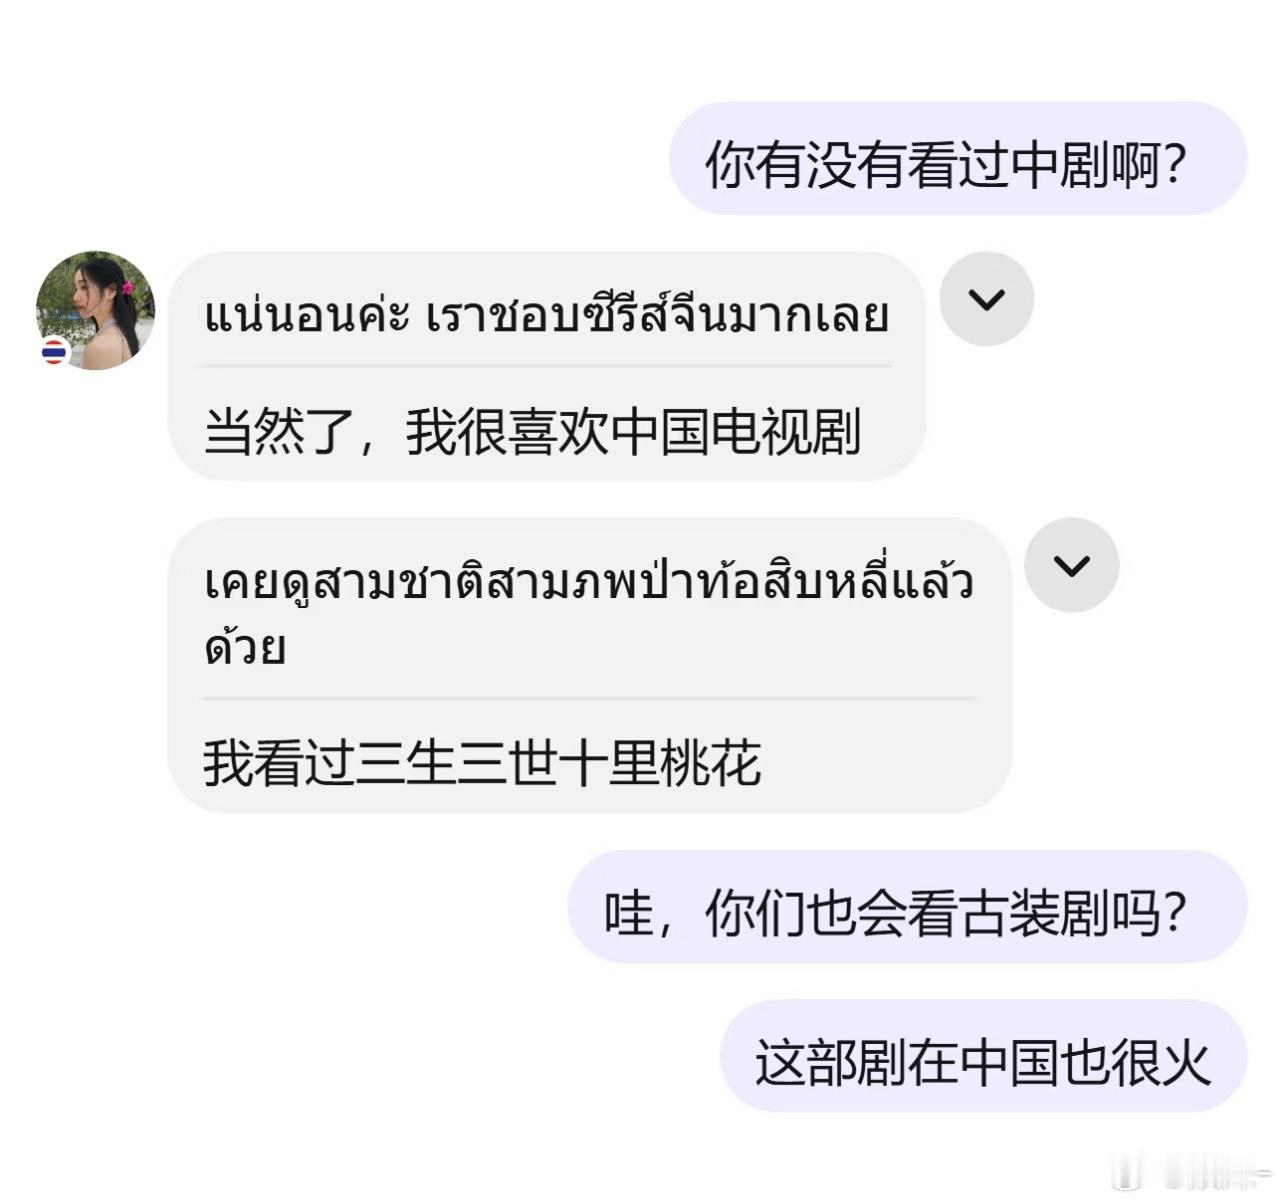
Task: Expand chevron beside the first Thai reply
Action: click(987, 299)
